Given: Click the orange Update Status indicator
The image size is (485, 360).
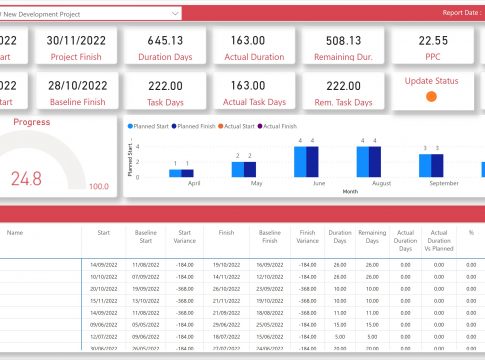Looking at the screenshot, I should (x=431, y=97).
